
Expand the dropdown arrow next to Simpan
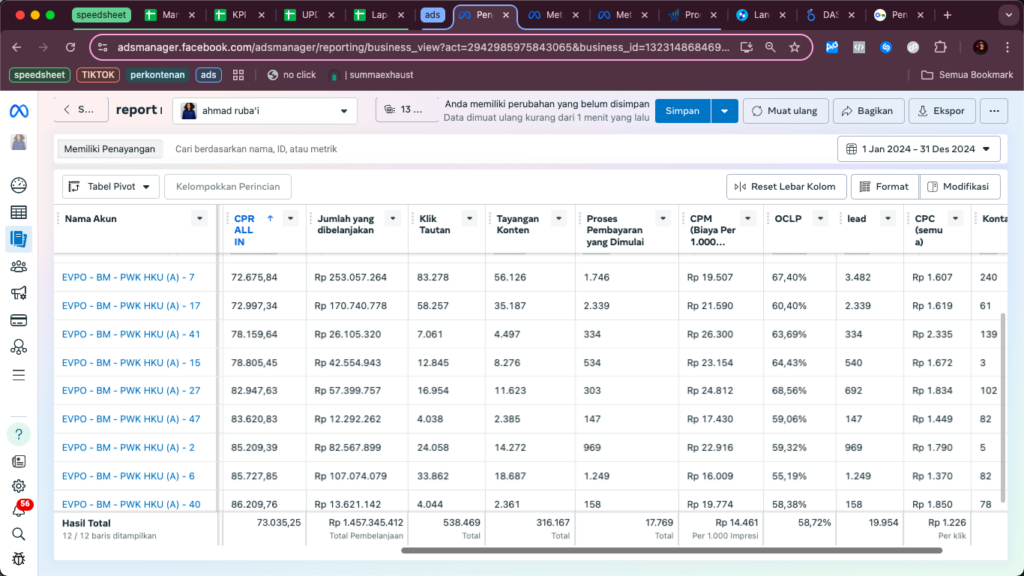click(x=725, y=111)
